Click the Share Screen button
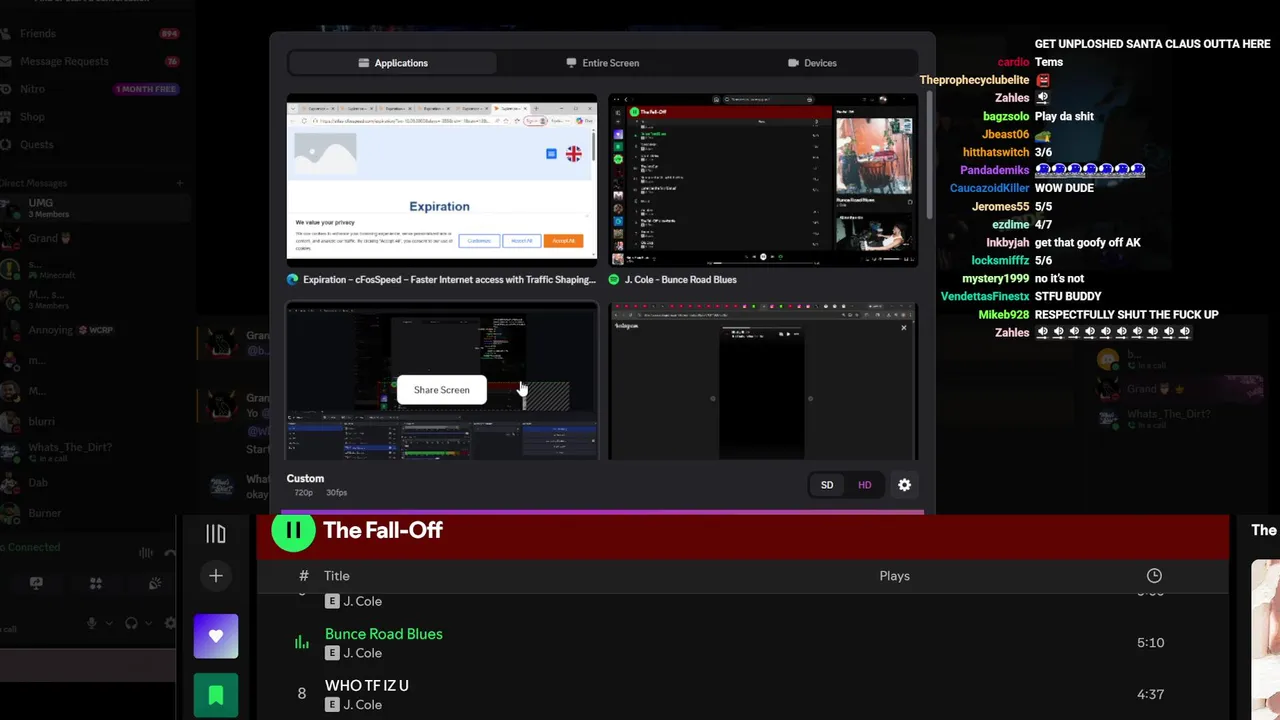Viewport: 1280px width, 720px height. coord(441,390)
